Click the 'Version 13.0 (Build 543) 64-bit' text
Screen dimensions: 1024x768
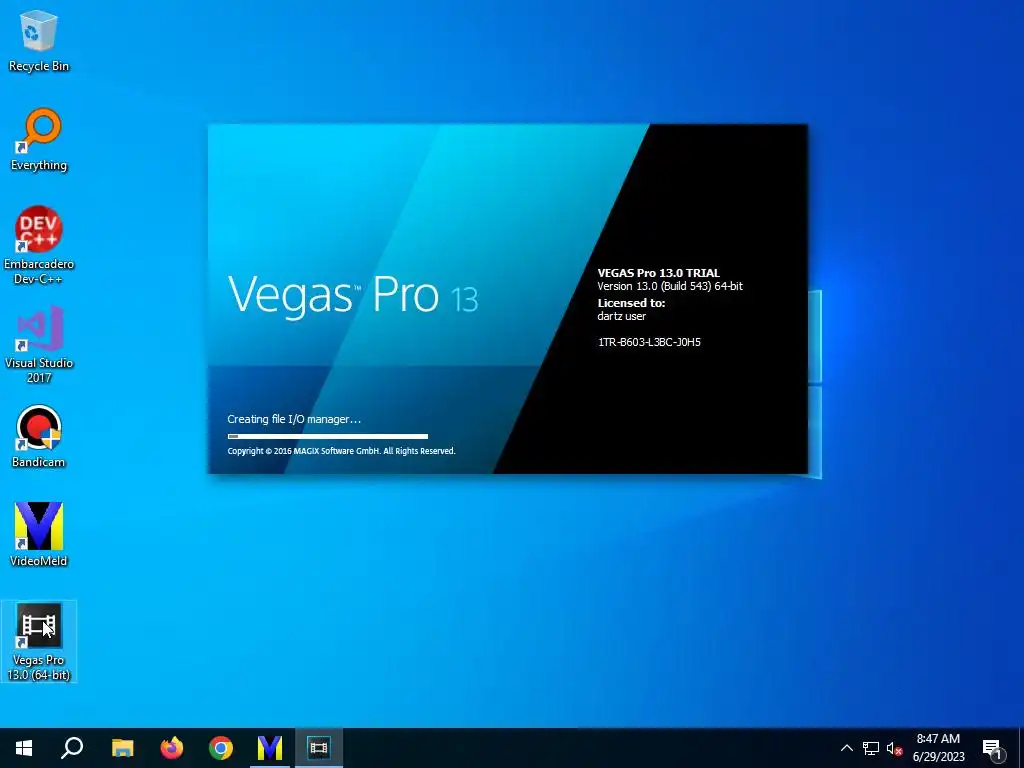click(670, 286)
